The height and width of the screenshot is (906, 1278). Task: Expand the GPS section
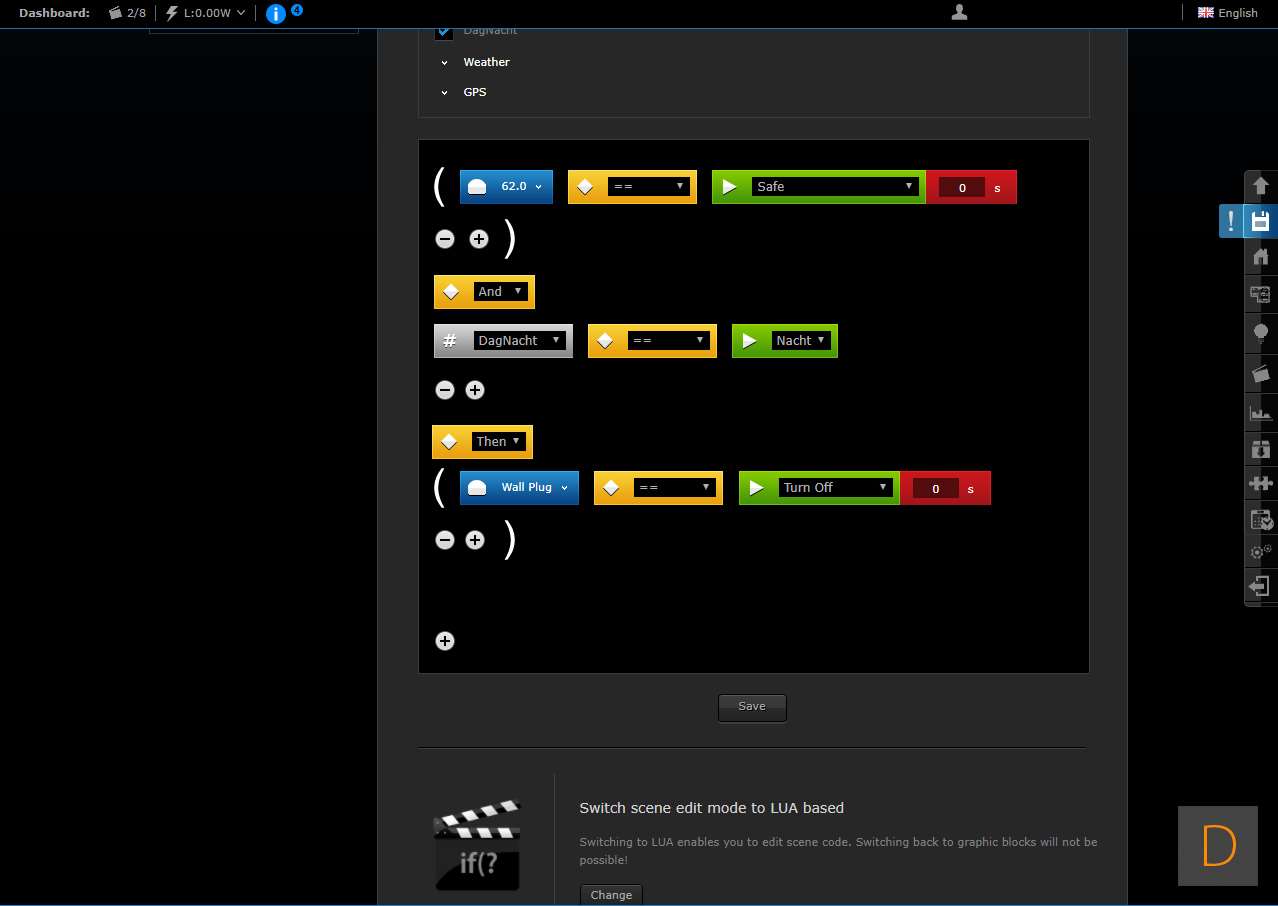click(x=474, y=92)
